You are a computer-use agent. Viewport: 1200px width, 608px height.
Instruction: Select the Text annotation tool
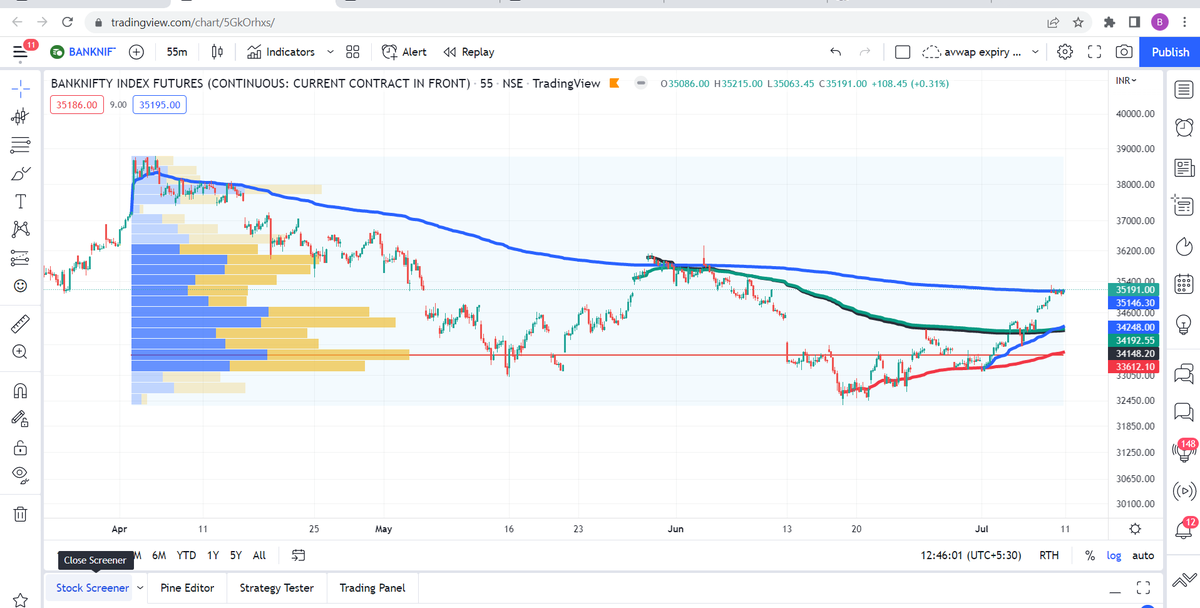click(x=20, y=202)
